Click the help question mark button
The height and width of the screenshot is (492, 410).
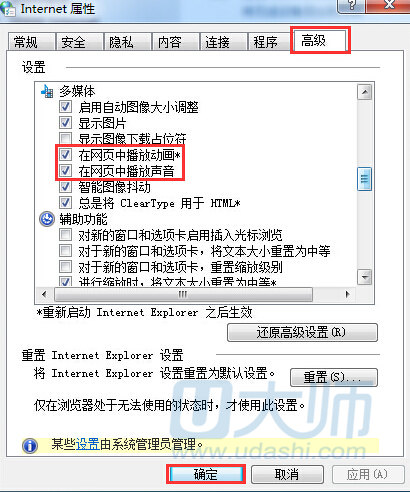352,6
